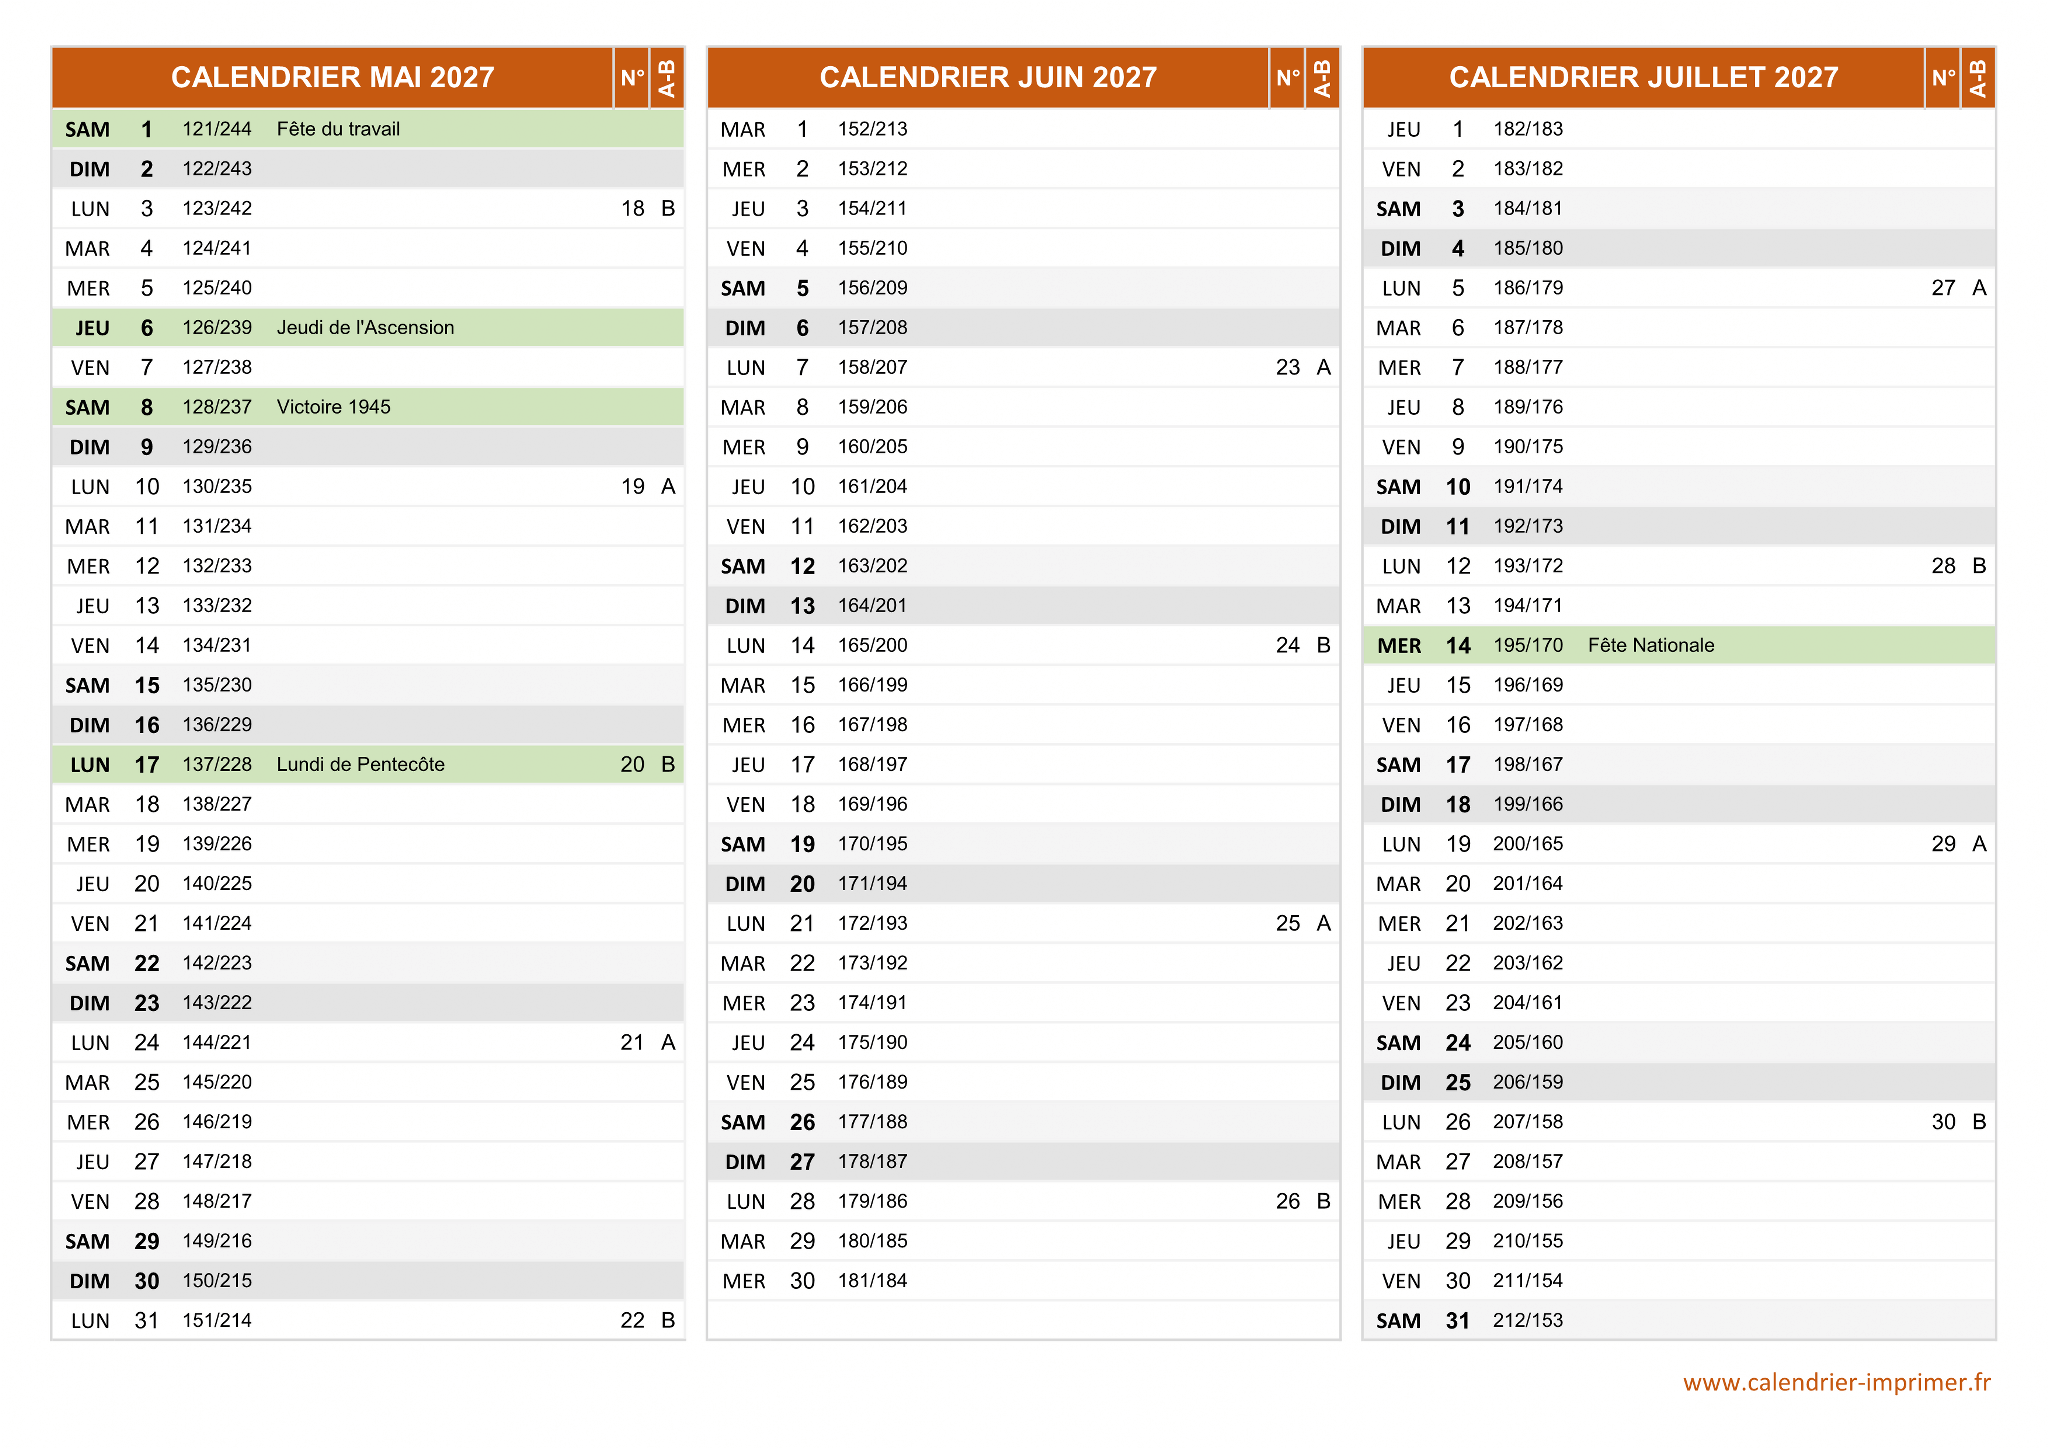2048x1448 pixels.
Task: Click the Fête Nationale entry in July
Action: tap(1650, 646)
